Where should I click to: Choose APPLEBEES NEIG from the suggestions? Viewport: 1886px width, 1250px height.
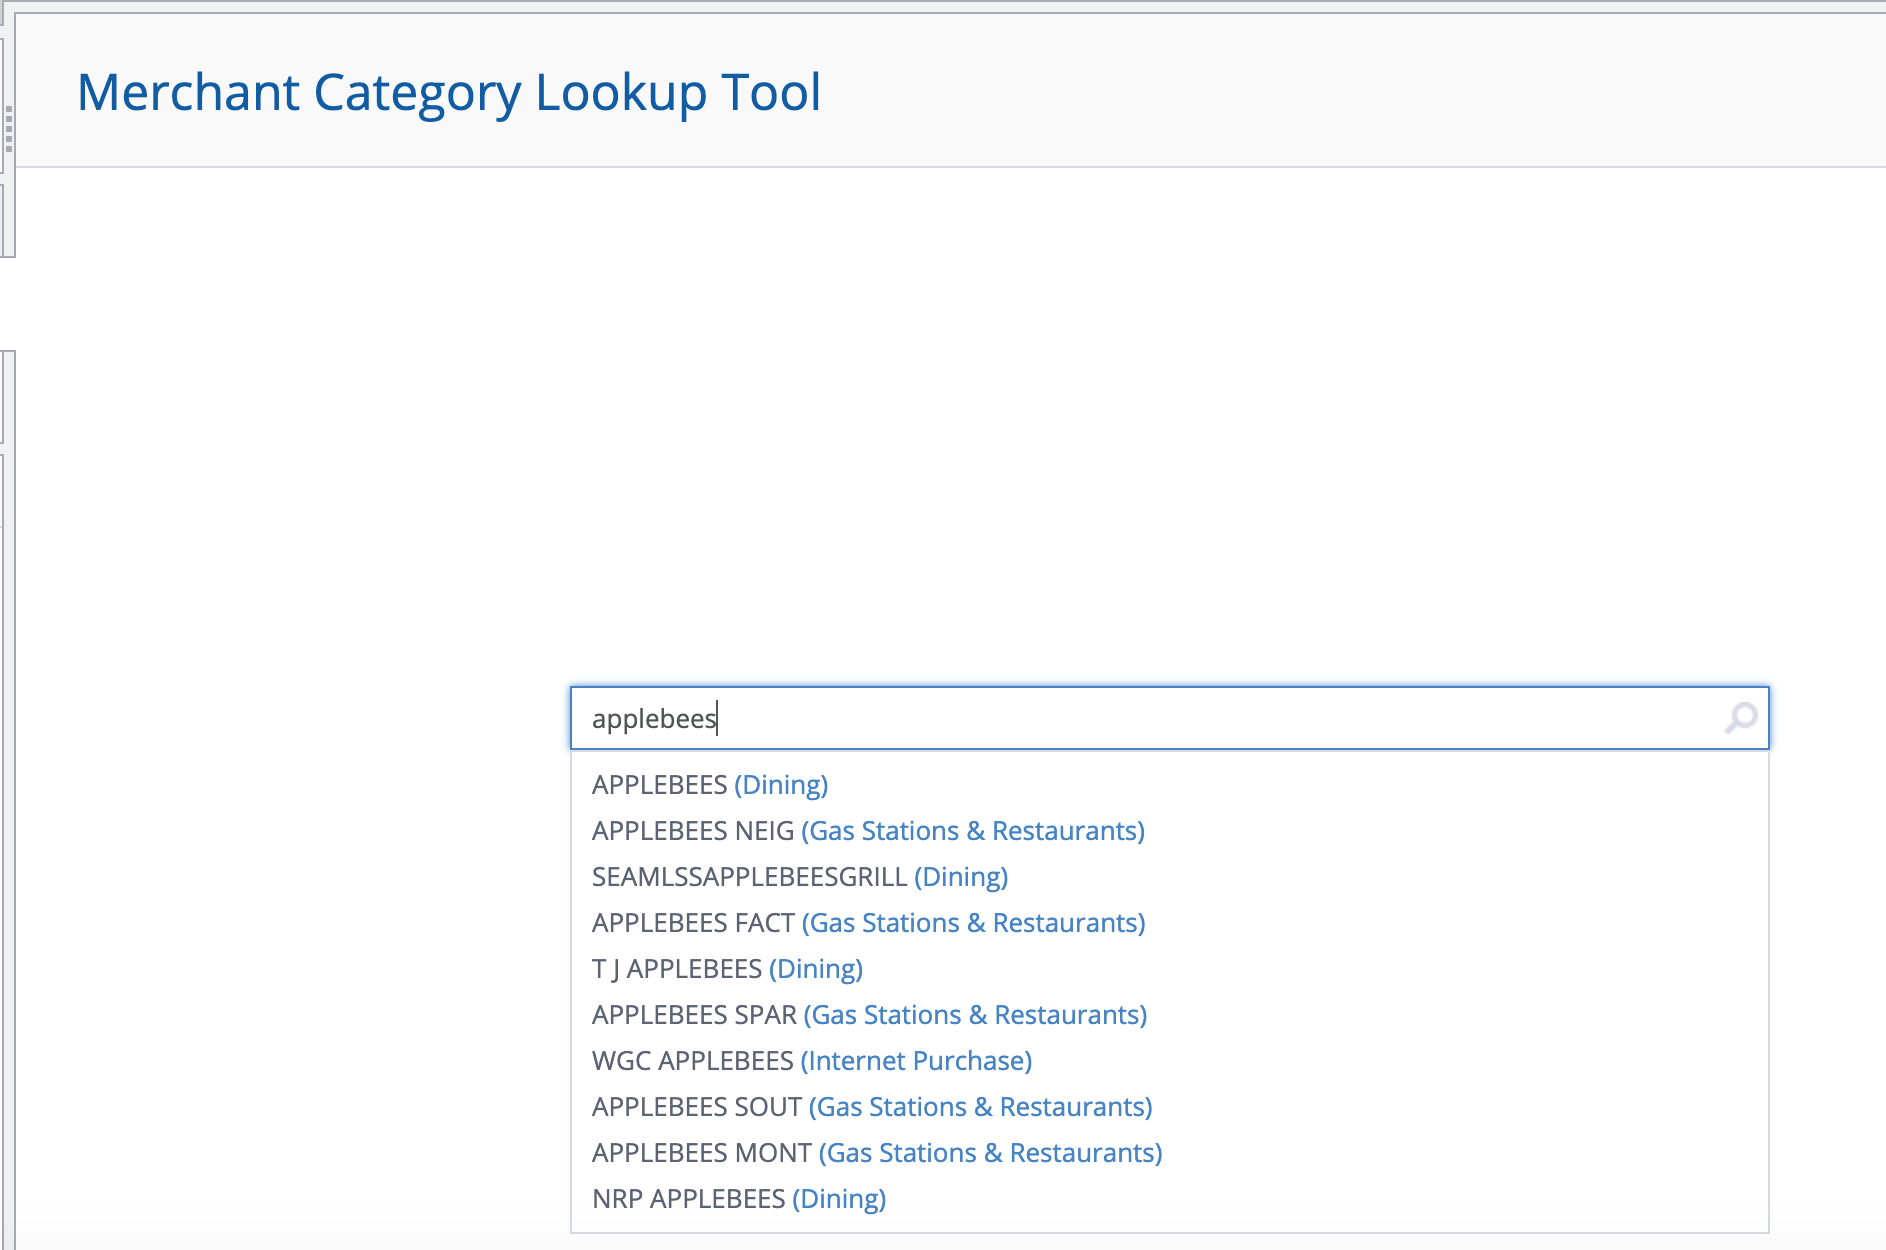693,831
